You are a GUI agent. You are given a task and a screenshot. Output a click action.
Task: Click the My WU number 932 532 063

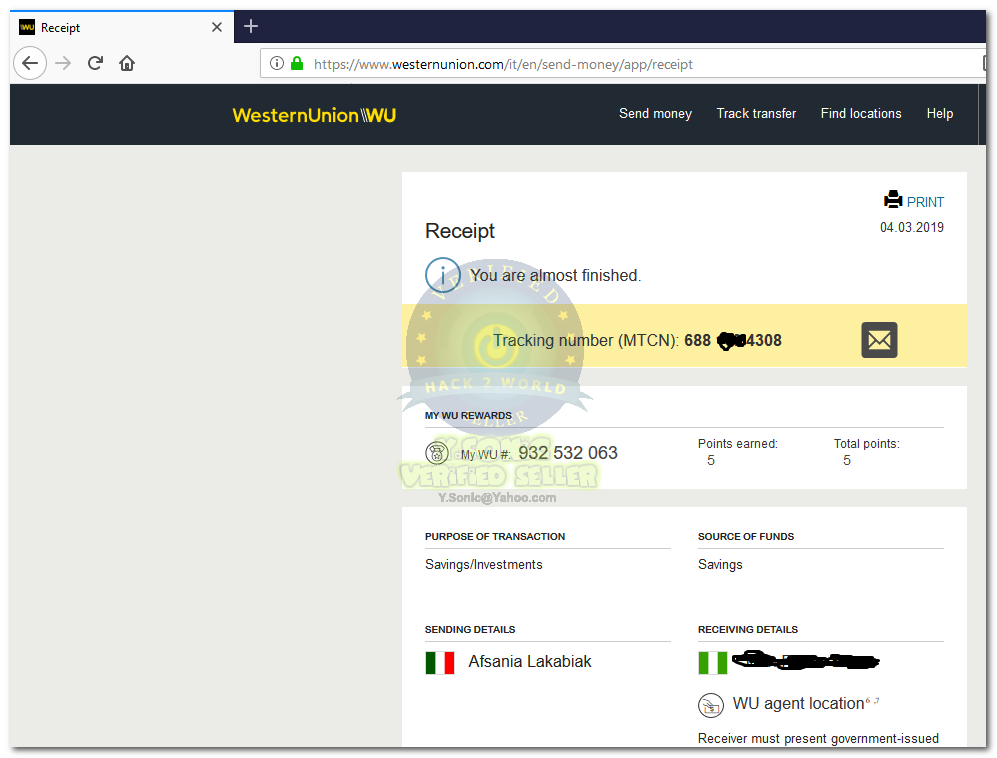tap(568, 453)
